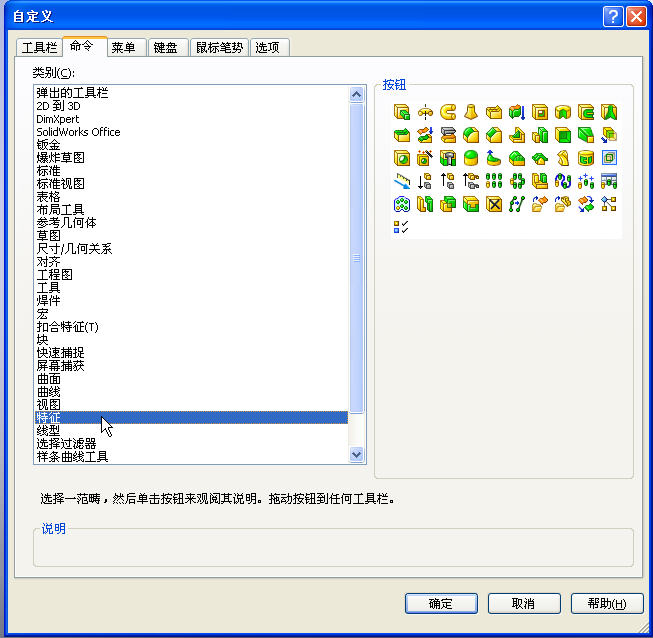Cancel changes with the 取消 button

coord(524,603)
